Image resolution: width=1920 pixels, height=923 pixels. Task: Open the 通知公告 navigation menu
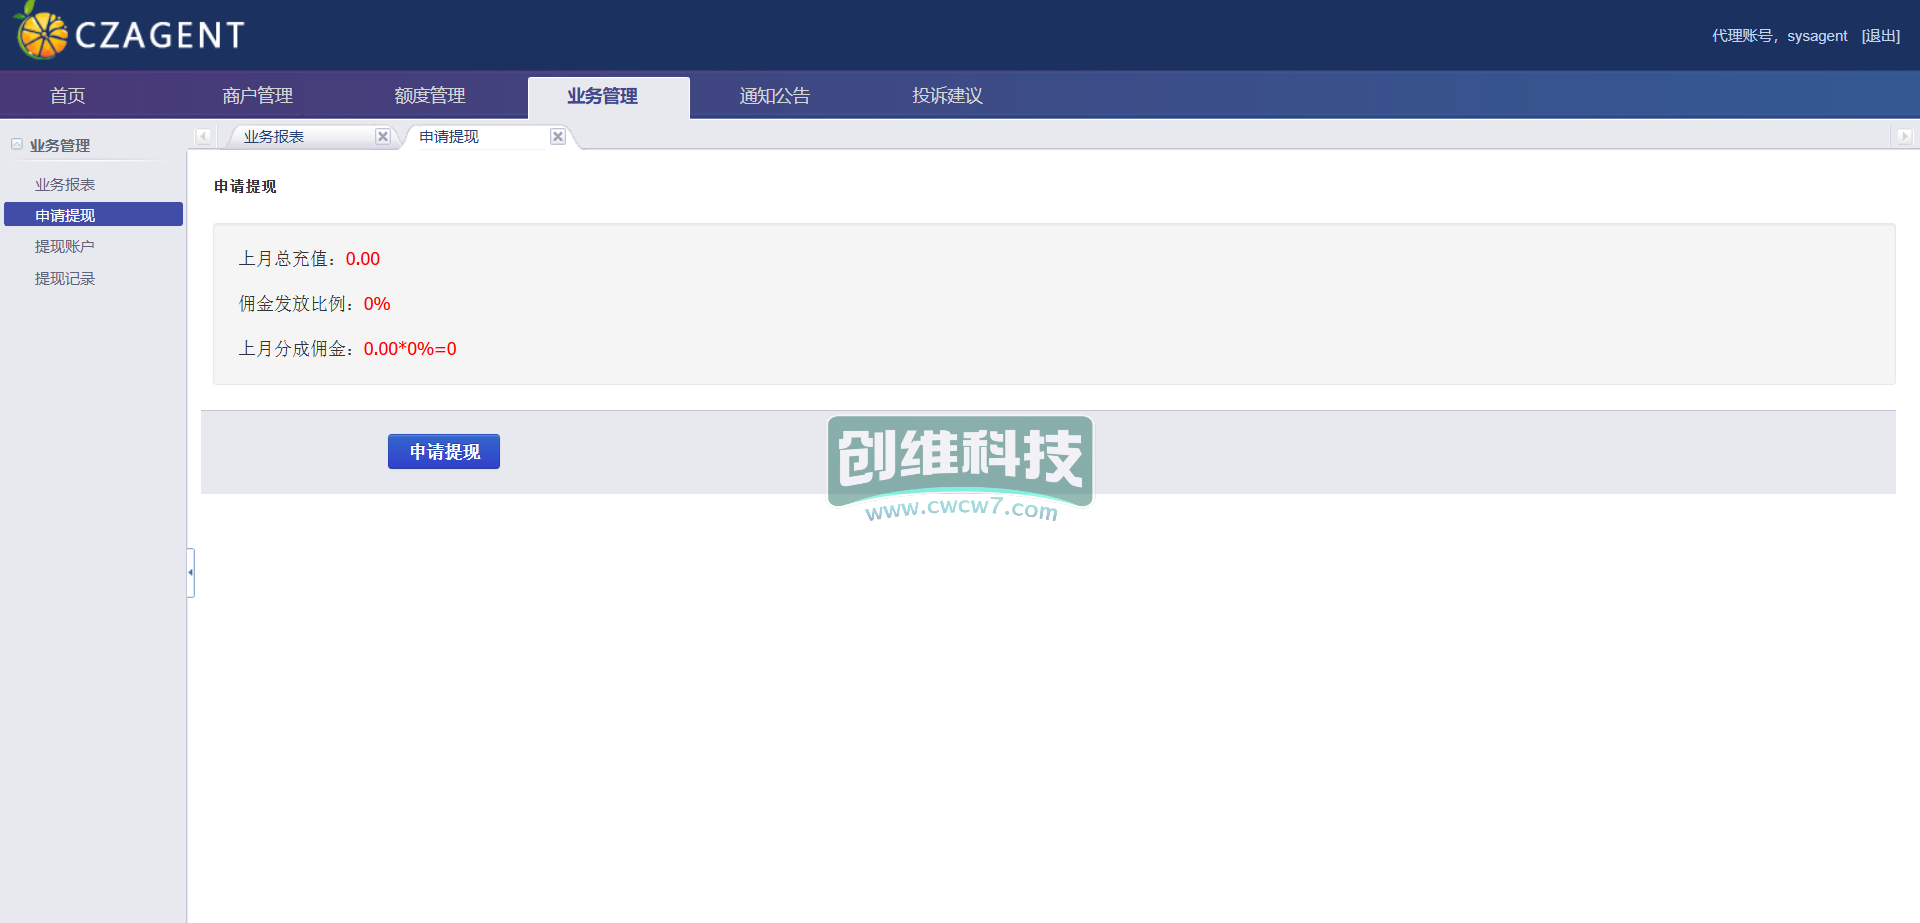(x=775, y=96)
